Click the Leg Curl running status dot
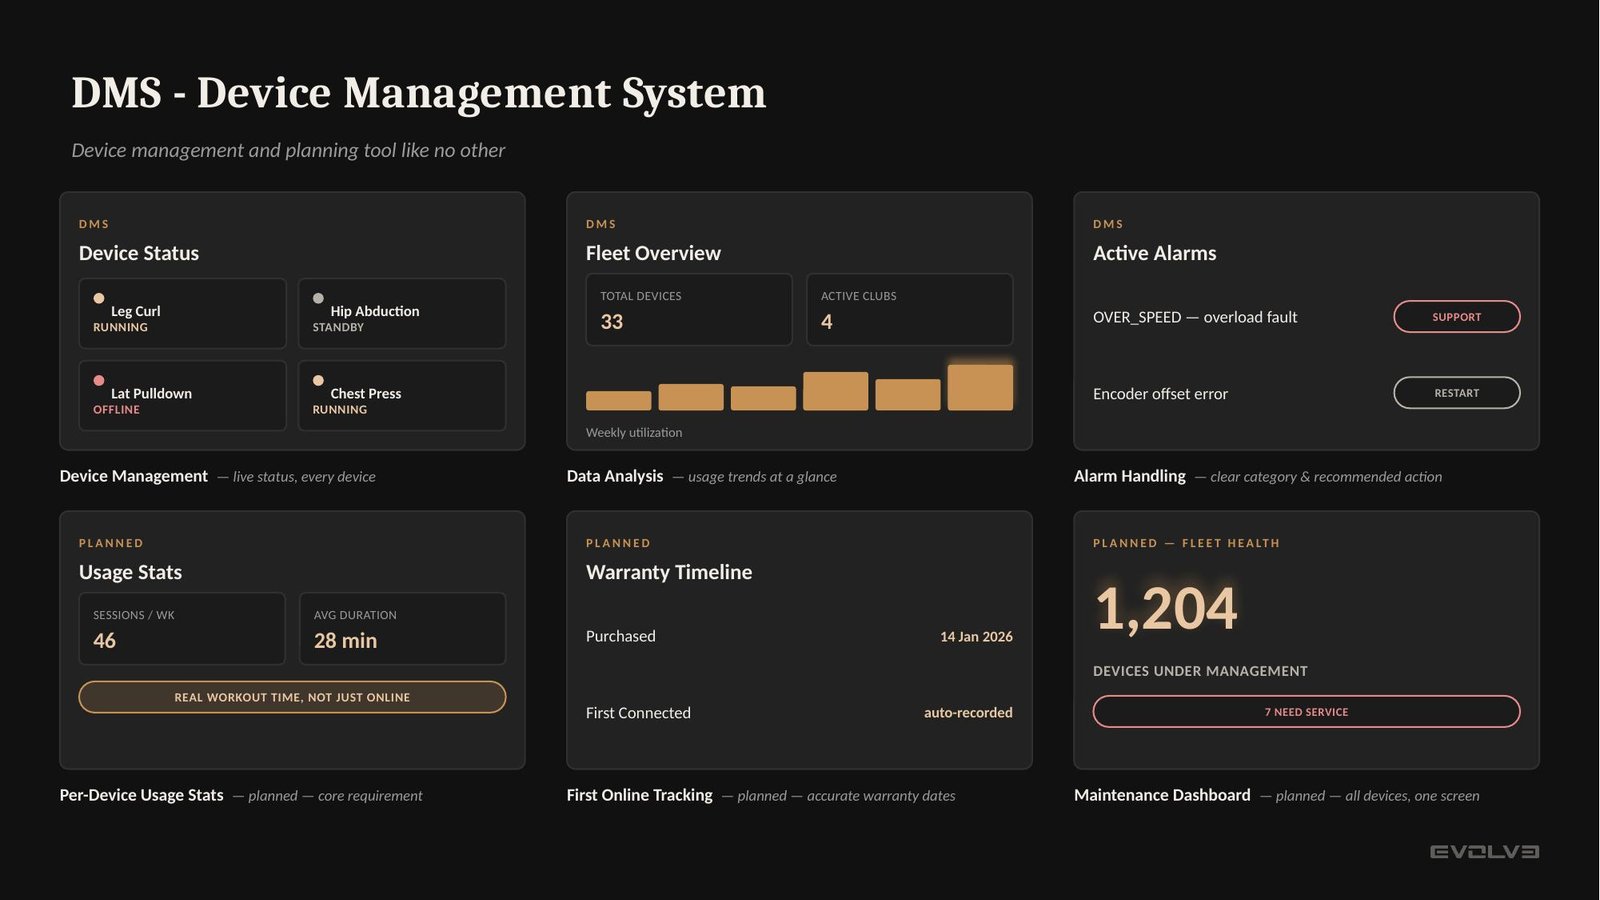1600x900 pixels. pyautogui.click(x=99, y=298)
